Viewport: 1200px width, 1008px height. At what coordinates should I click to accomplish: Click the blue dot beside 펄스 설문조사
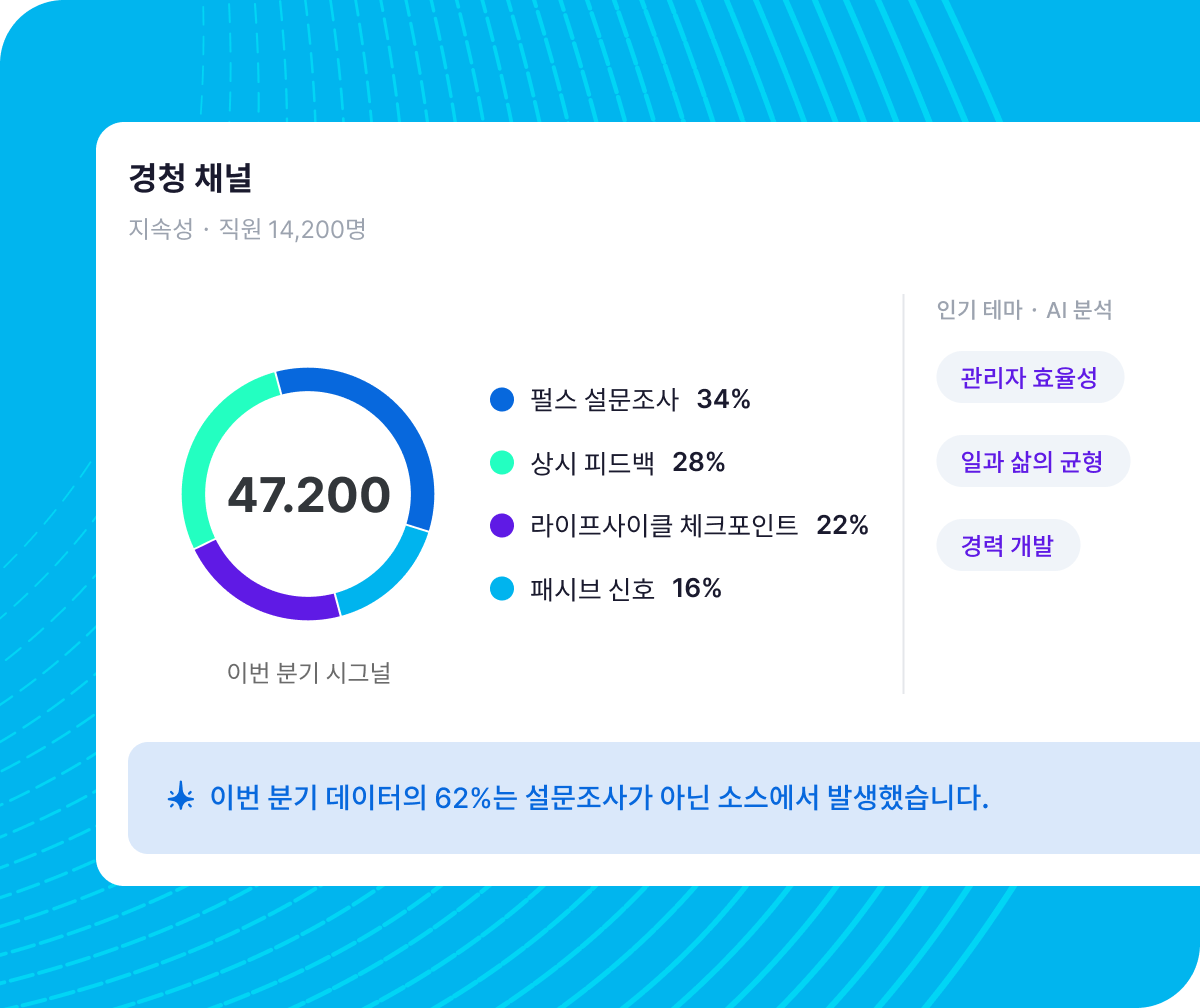502,400
